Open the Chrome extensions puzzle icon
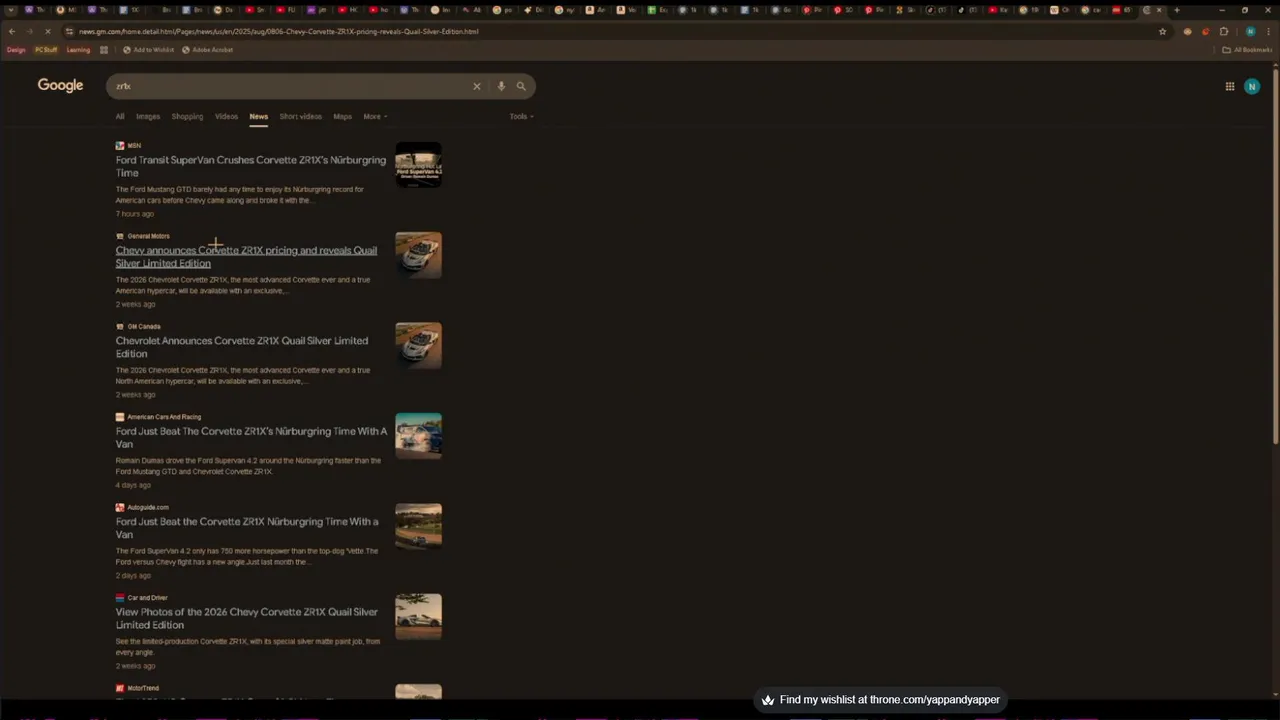The height and width of the screenshot is (720, 1280). [1223, 31]
